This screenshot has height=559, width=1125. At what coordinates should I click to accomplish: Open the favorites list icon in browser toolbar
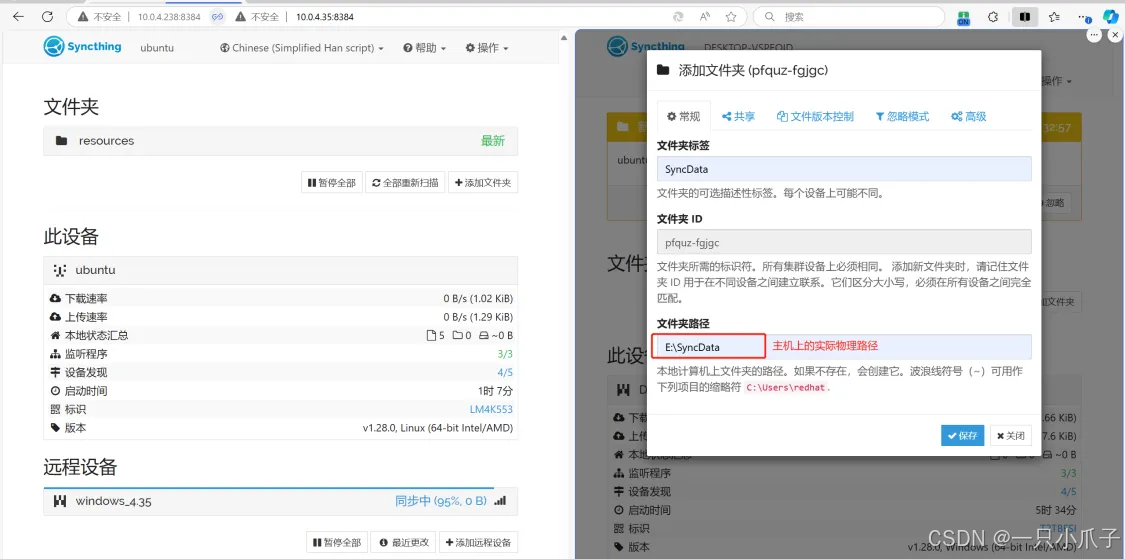pos(1054,17)
